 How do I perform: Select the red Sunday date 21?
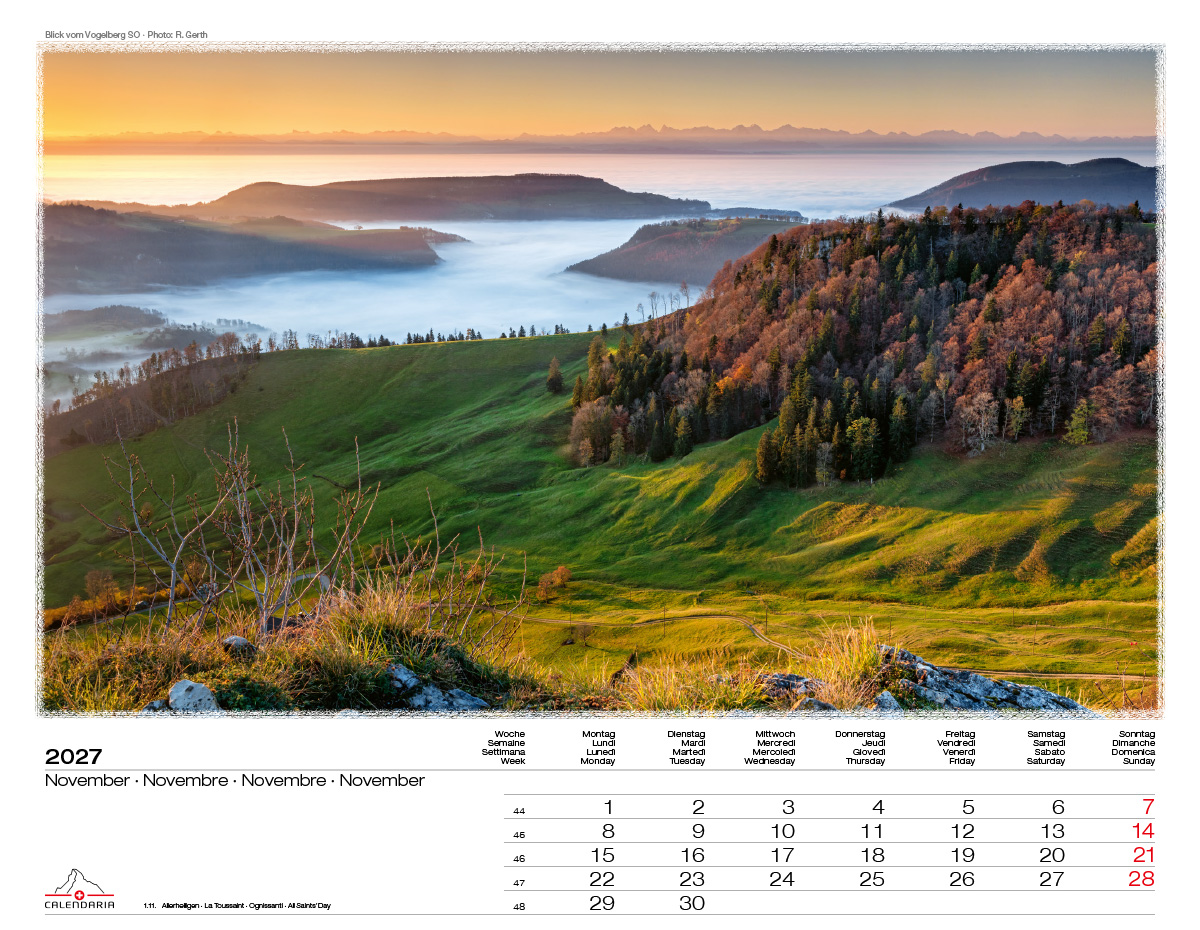pos(1143,855)
